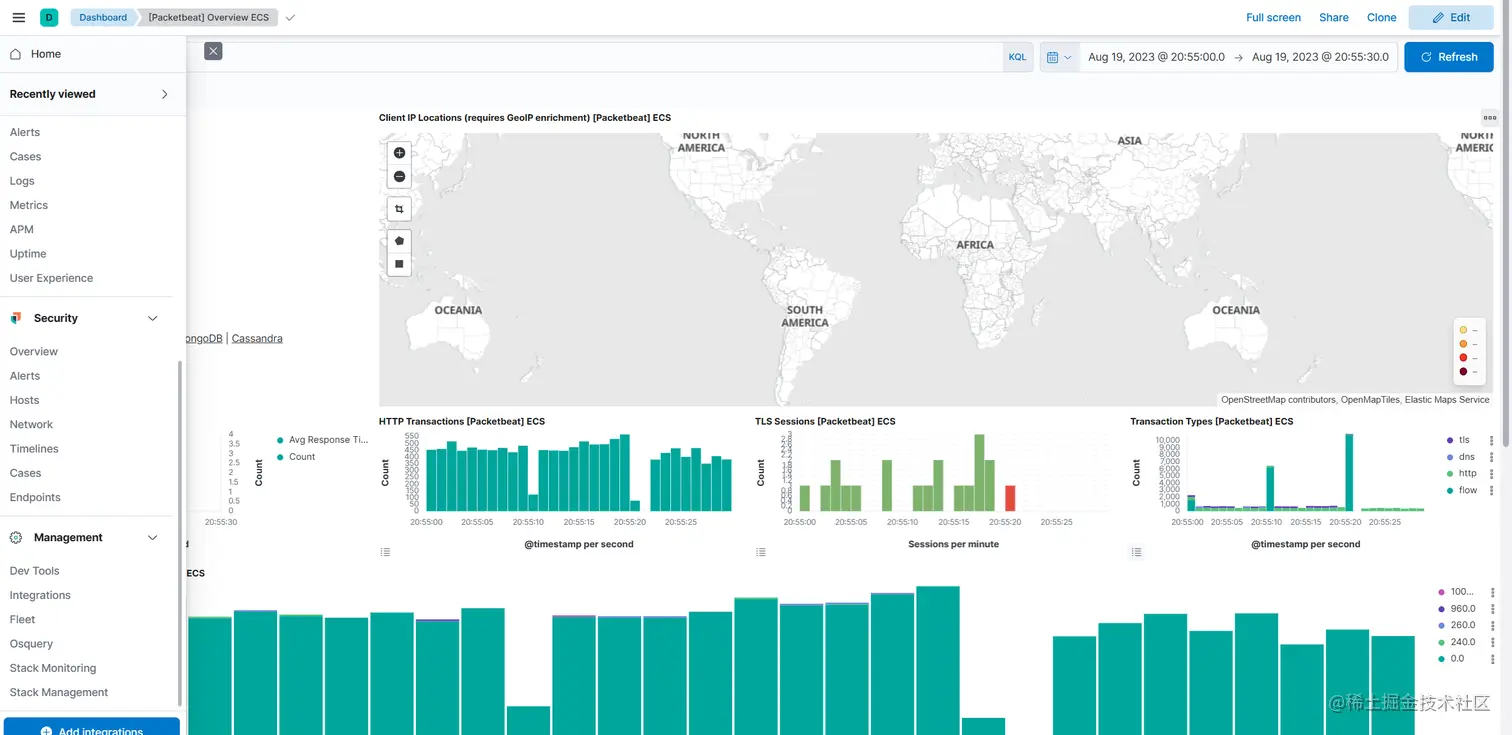Click the tls color dot in legend
Viewport: 1512px width, 735px height.
1450,440
